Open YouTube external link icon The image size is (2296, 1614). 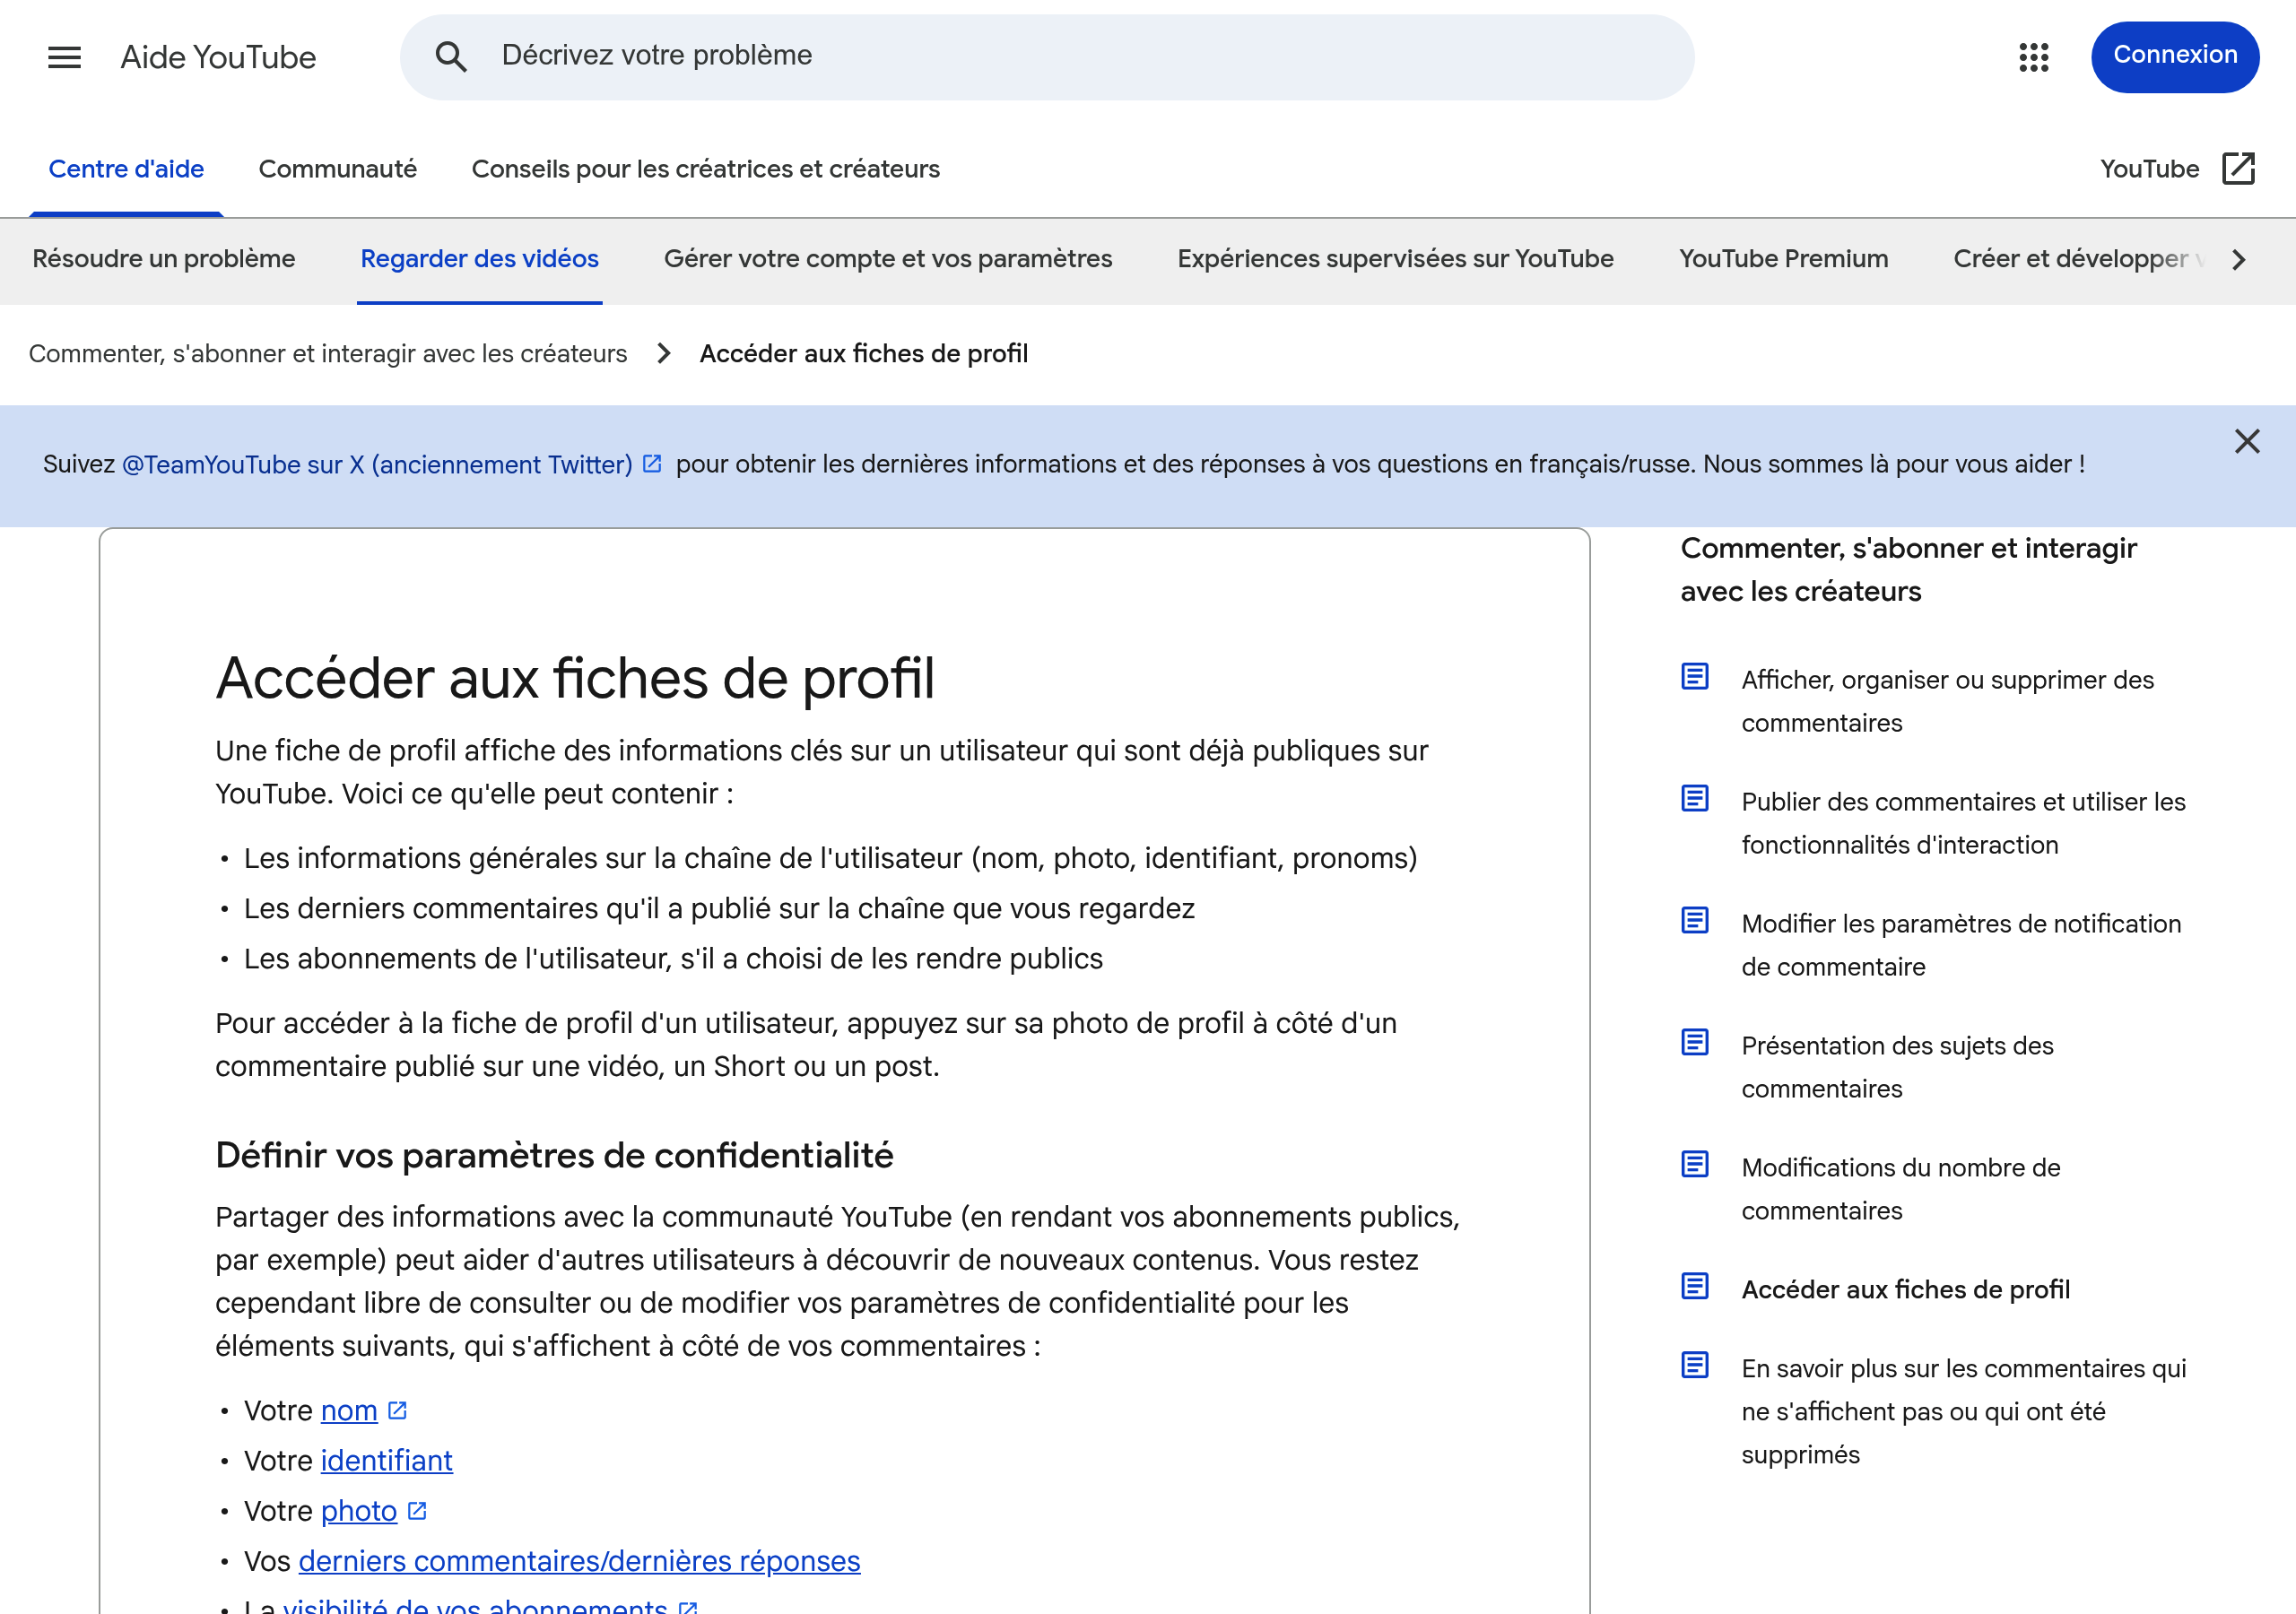click(2238, 169)
